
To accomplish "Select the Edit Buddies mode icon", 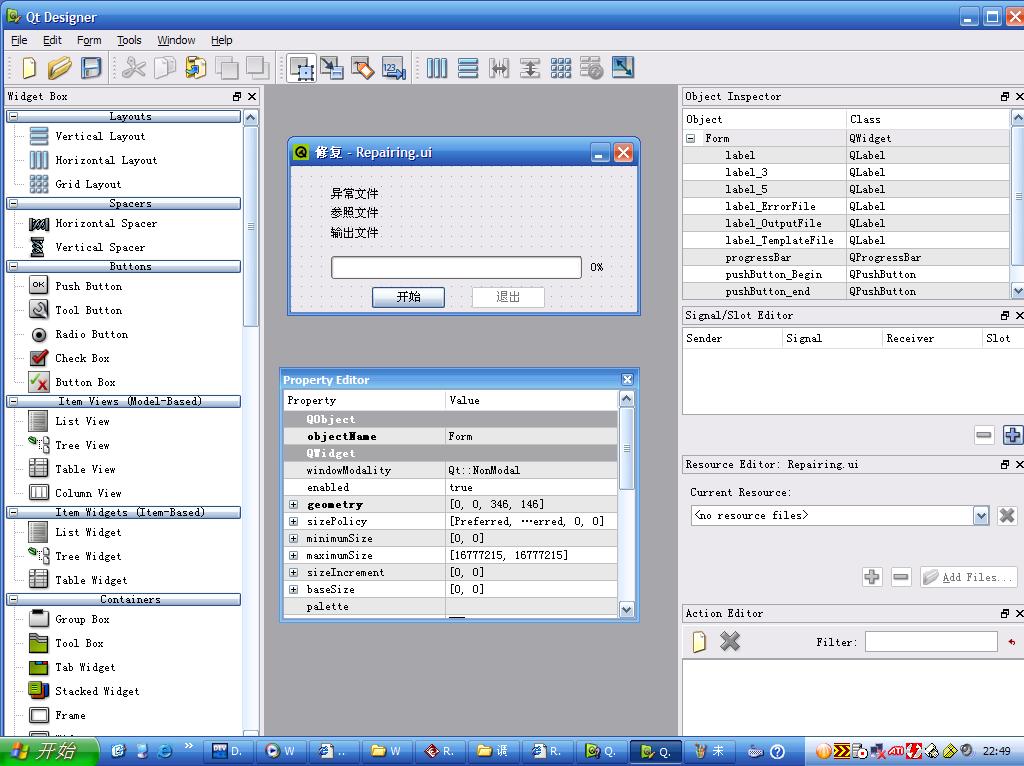I will 362,68.
